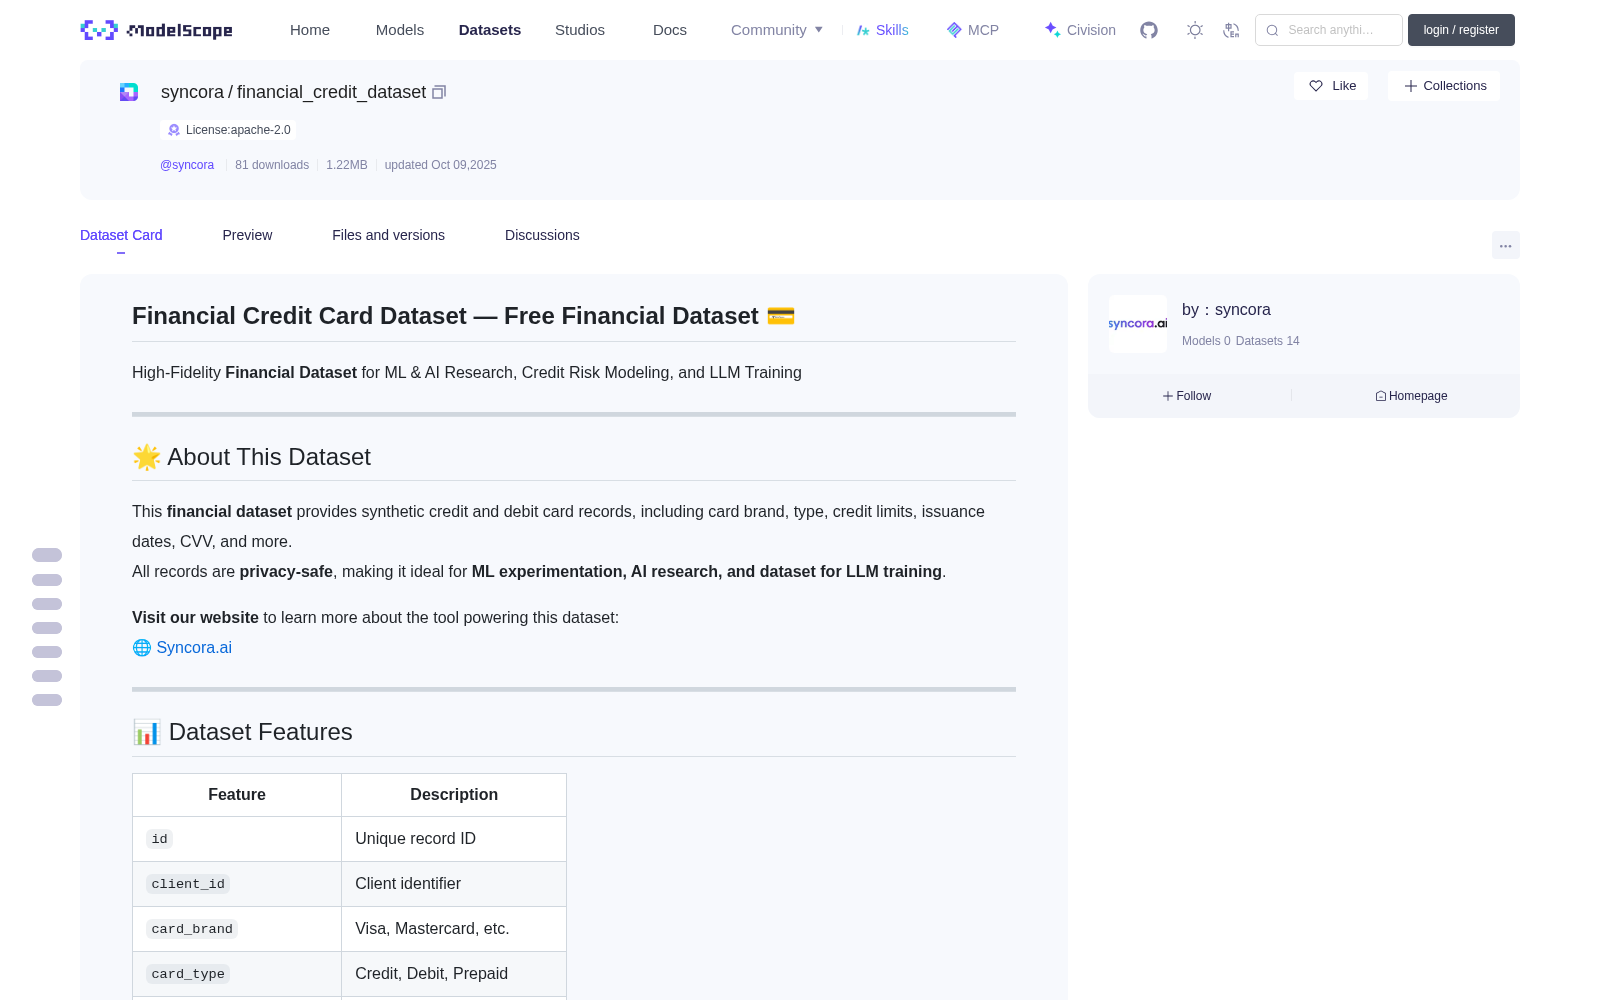Click the login / register button
Image resolution: width=1600 pixels, height=1000 pixels.
[1461, 30]
